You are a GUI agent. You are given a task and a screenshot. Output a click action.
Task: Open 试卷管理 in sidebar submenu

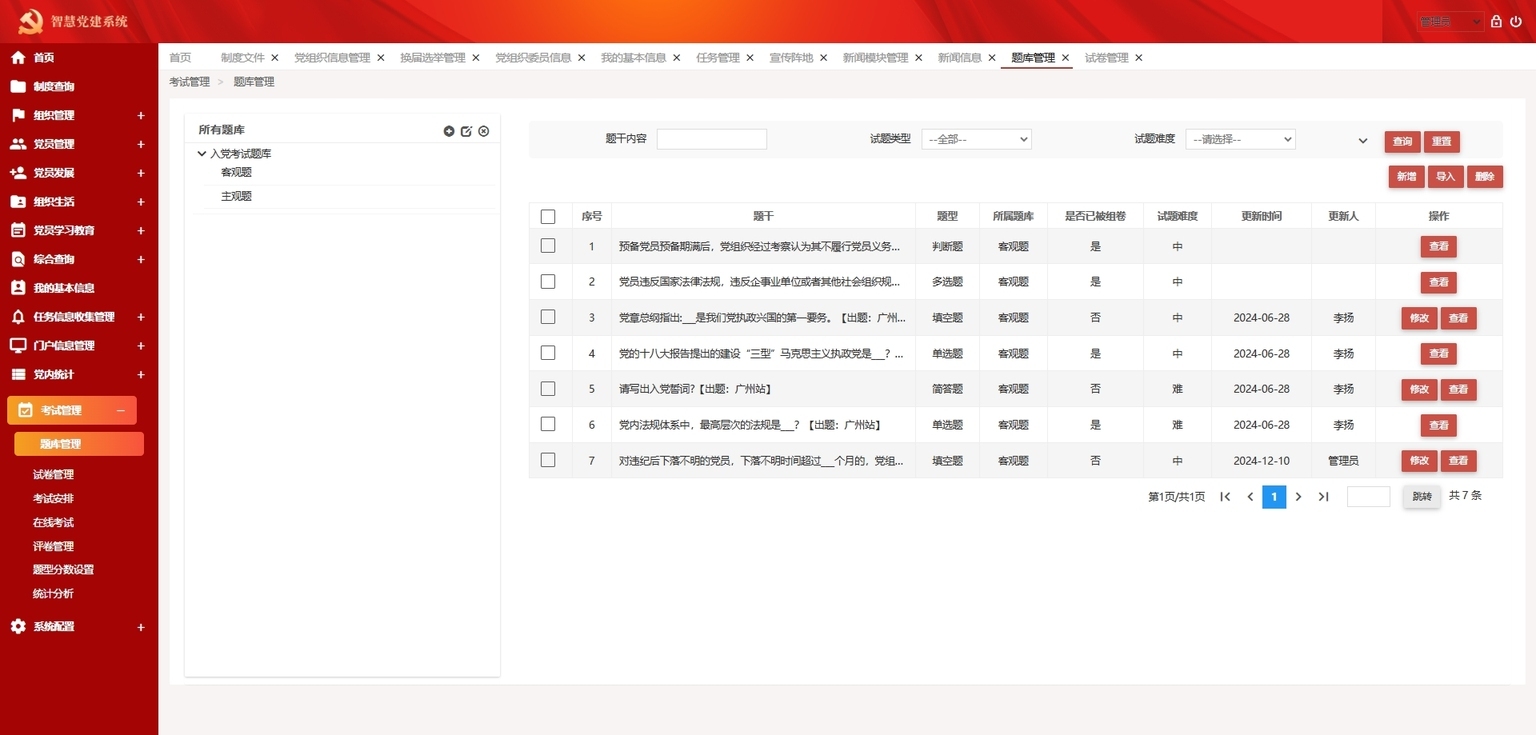click(53, 475)
